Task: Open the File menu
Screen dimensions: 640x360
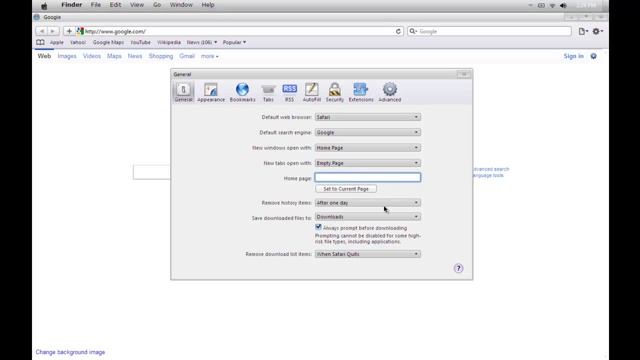Action: [96, 5]
